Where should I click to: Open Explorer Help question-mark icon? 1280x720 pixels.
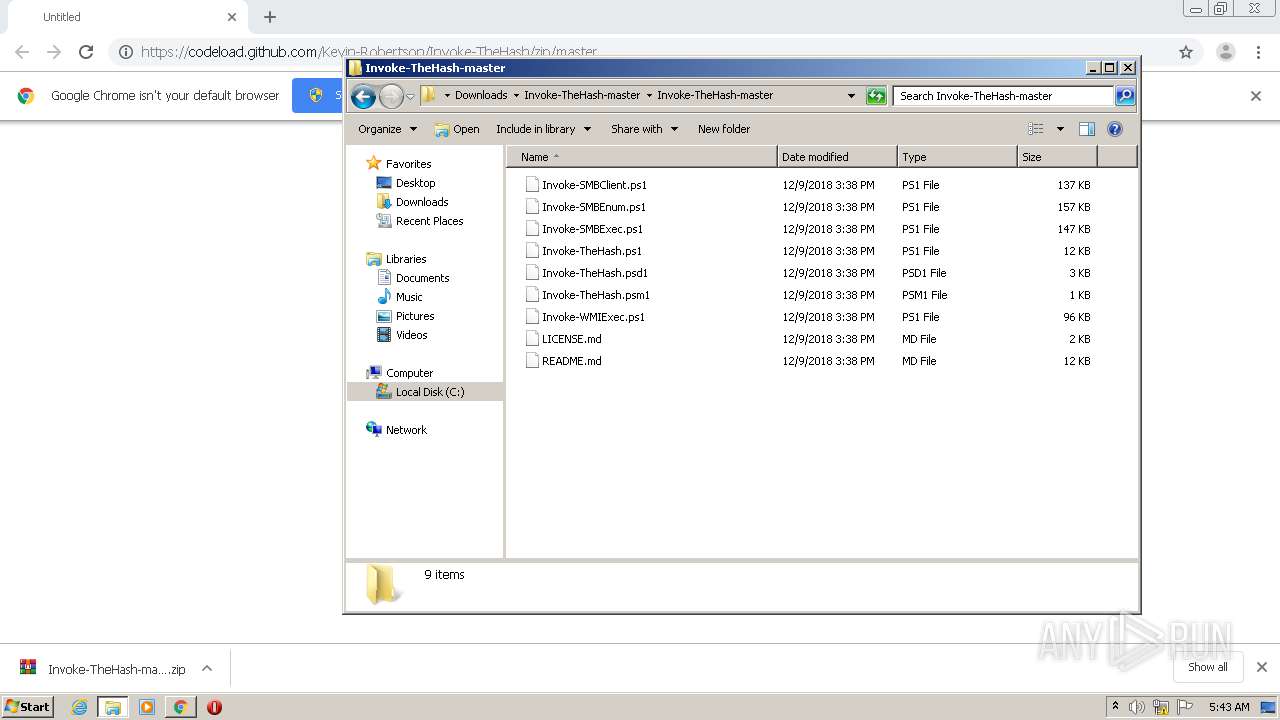pyautogui.click(x=1115, y=129)
